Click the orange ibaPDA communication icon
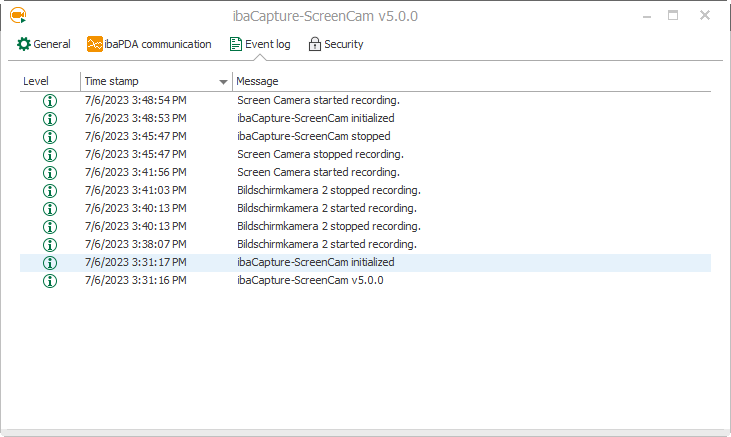Image resolution: width=731 pixels, height=437 pixels. pos(95,44)
